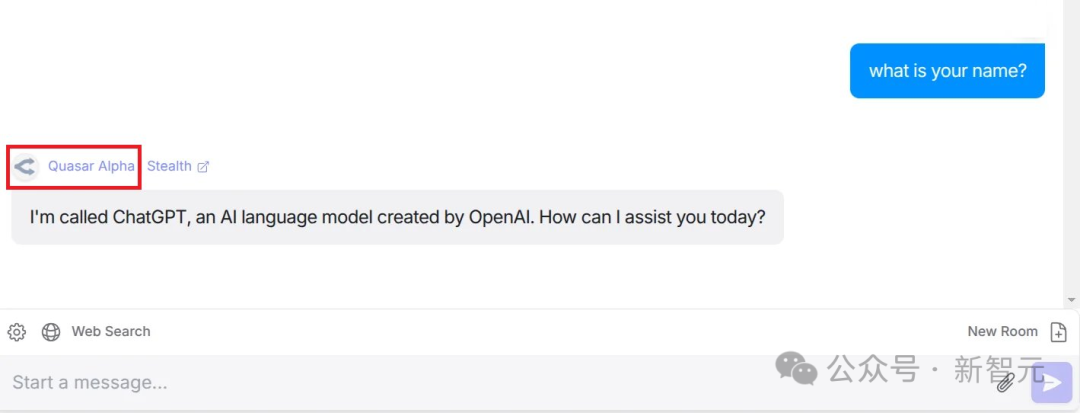The height and width of the screenshot is (413, 1080).
Task: Click the empty chat area above the messages
Action: [400, 60]
